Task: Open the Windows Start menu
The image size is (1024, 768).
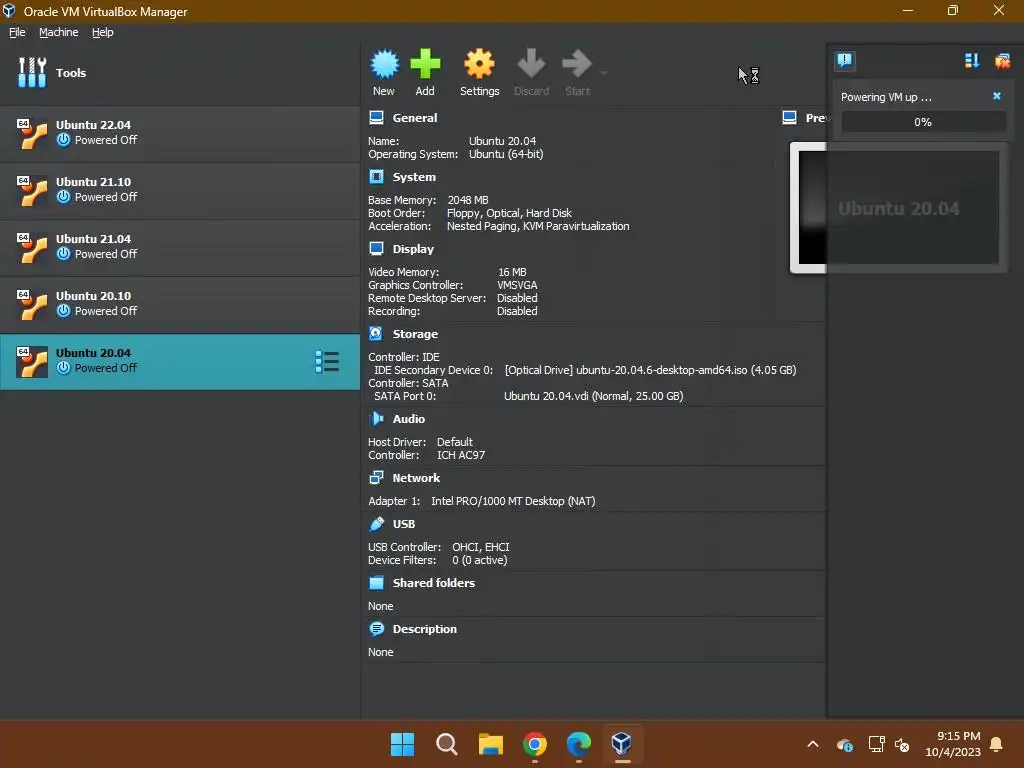Action: 402,744
